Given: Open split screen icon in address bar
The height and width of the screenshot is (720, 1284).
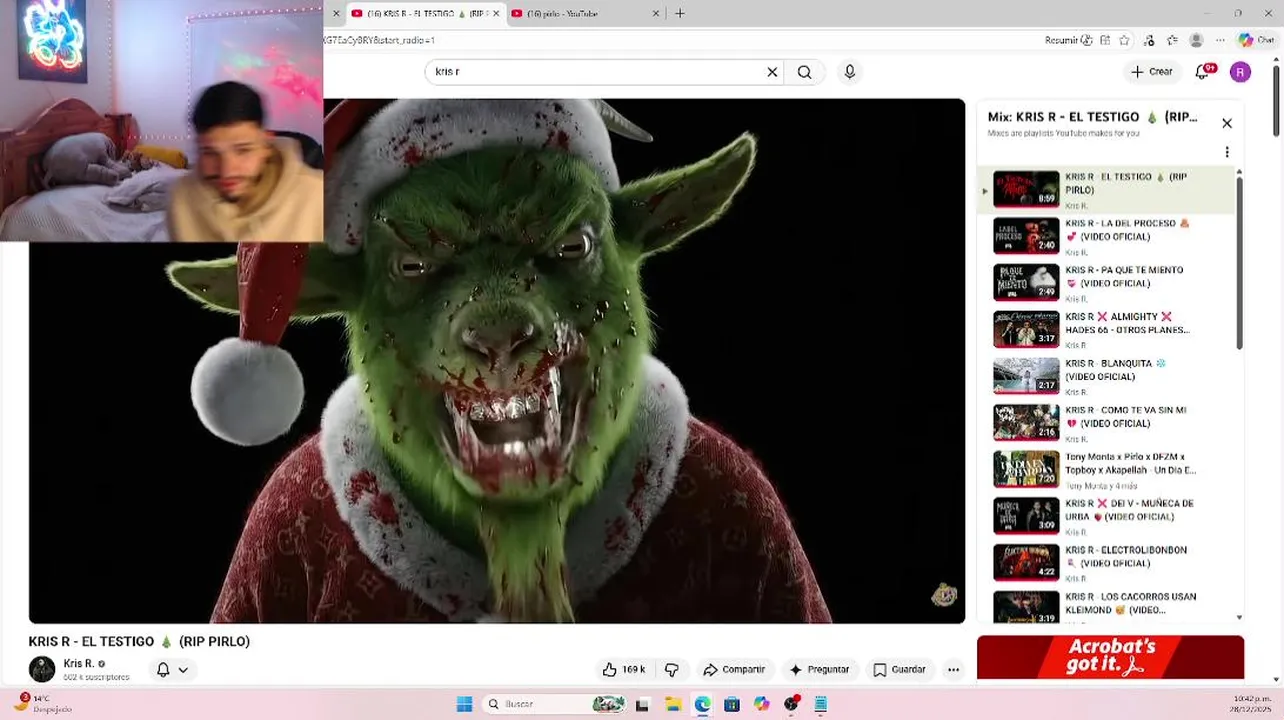Looking at the screenshot, I should (x=1105, y=40).
